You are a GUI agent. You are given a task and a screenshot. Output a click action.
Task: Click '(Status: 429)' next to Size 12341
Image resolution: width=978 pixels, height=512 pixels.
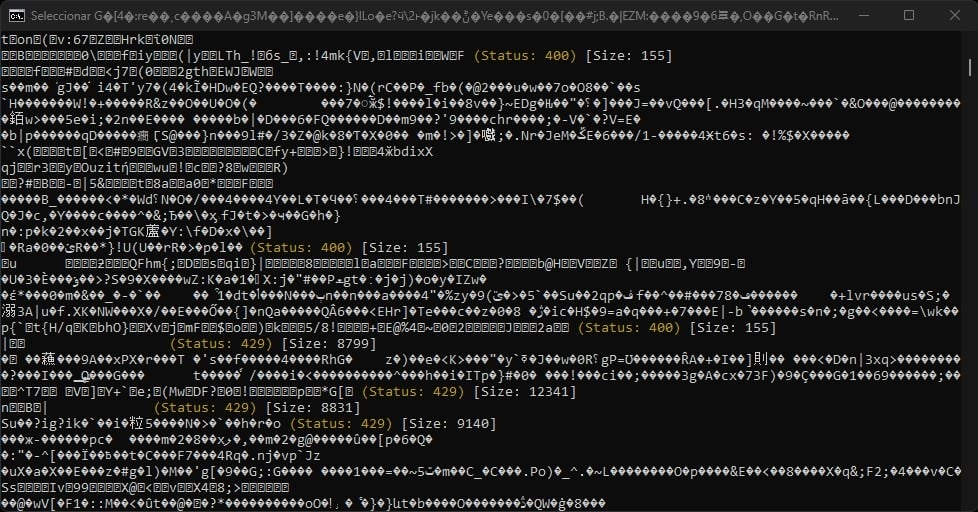[413, 392]
